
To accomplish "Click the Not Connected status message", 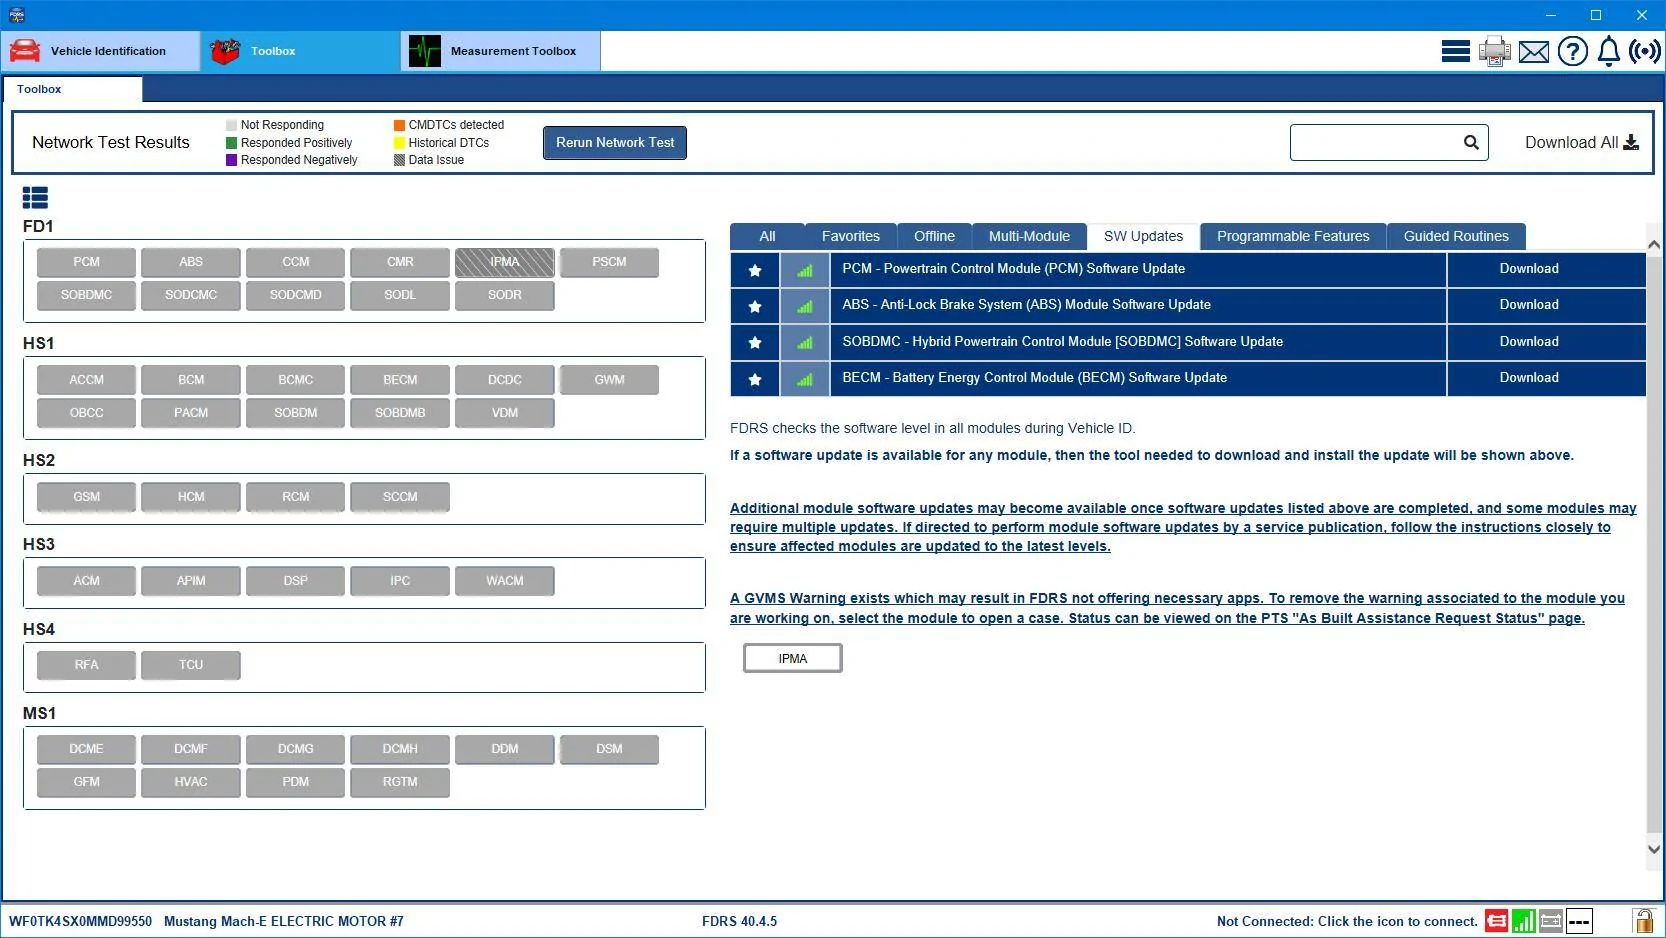I will point(1347,922).
